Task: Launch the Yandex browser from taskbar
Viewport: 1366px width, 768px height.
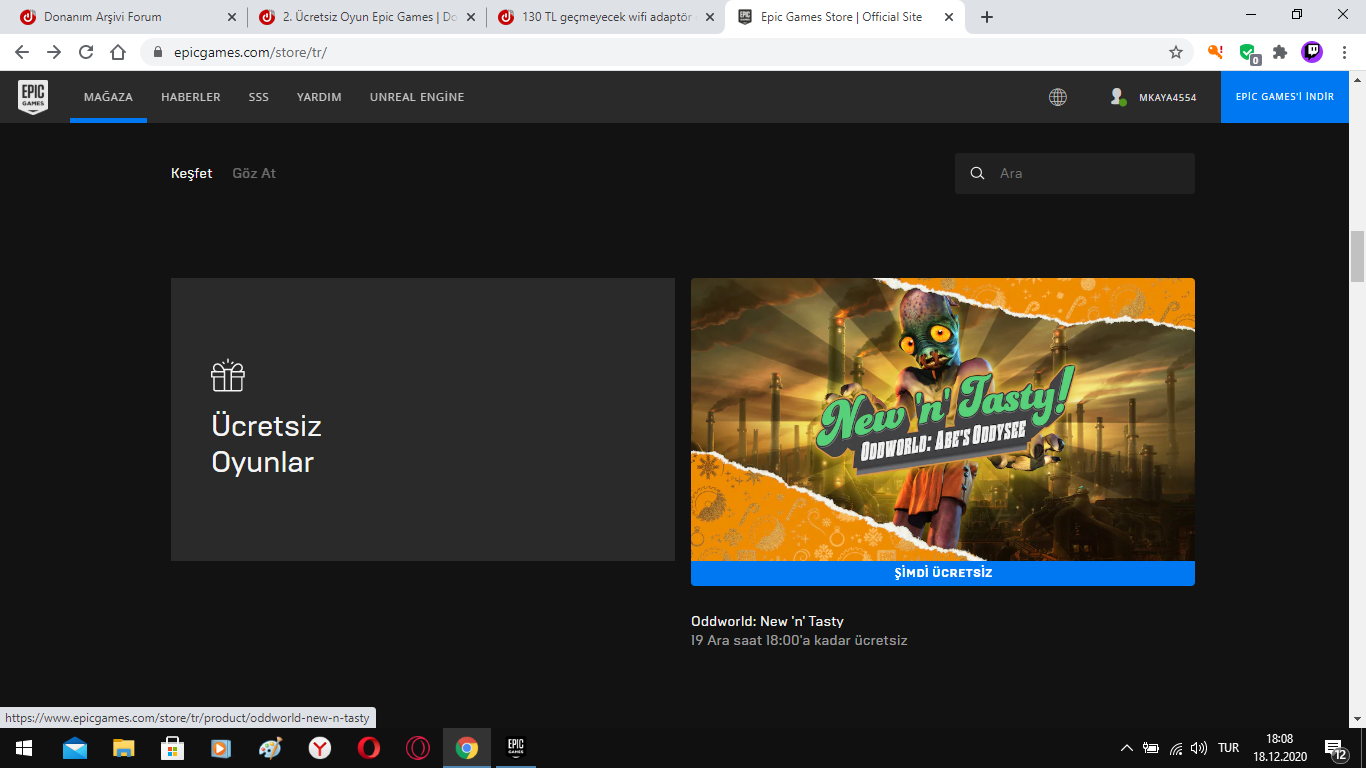Action: point(320,748)
